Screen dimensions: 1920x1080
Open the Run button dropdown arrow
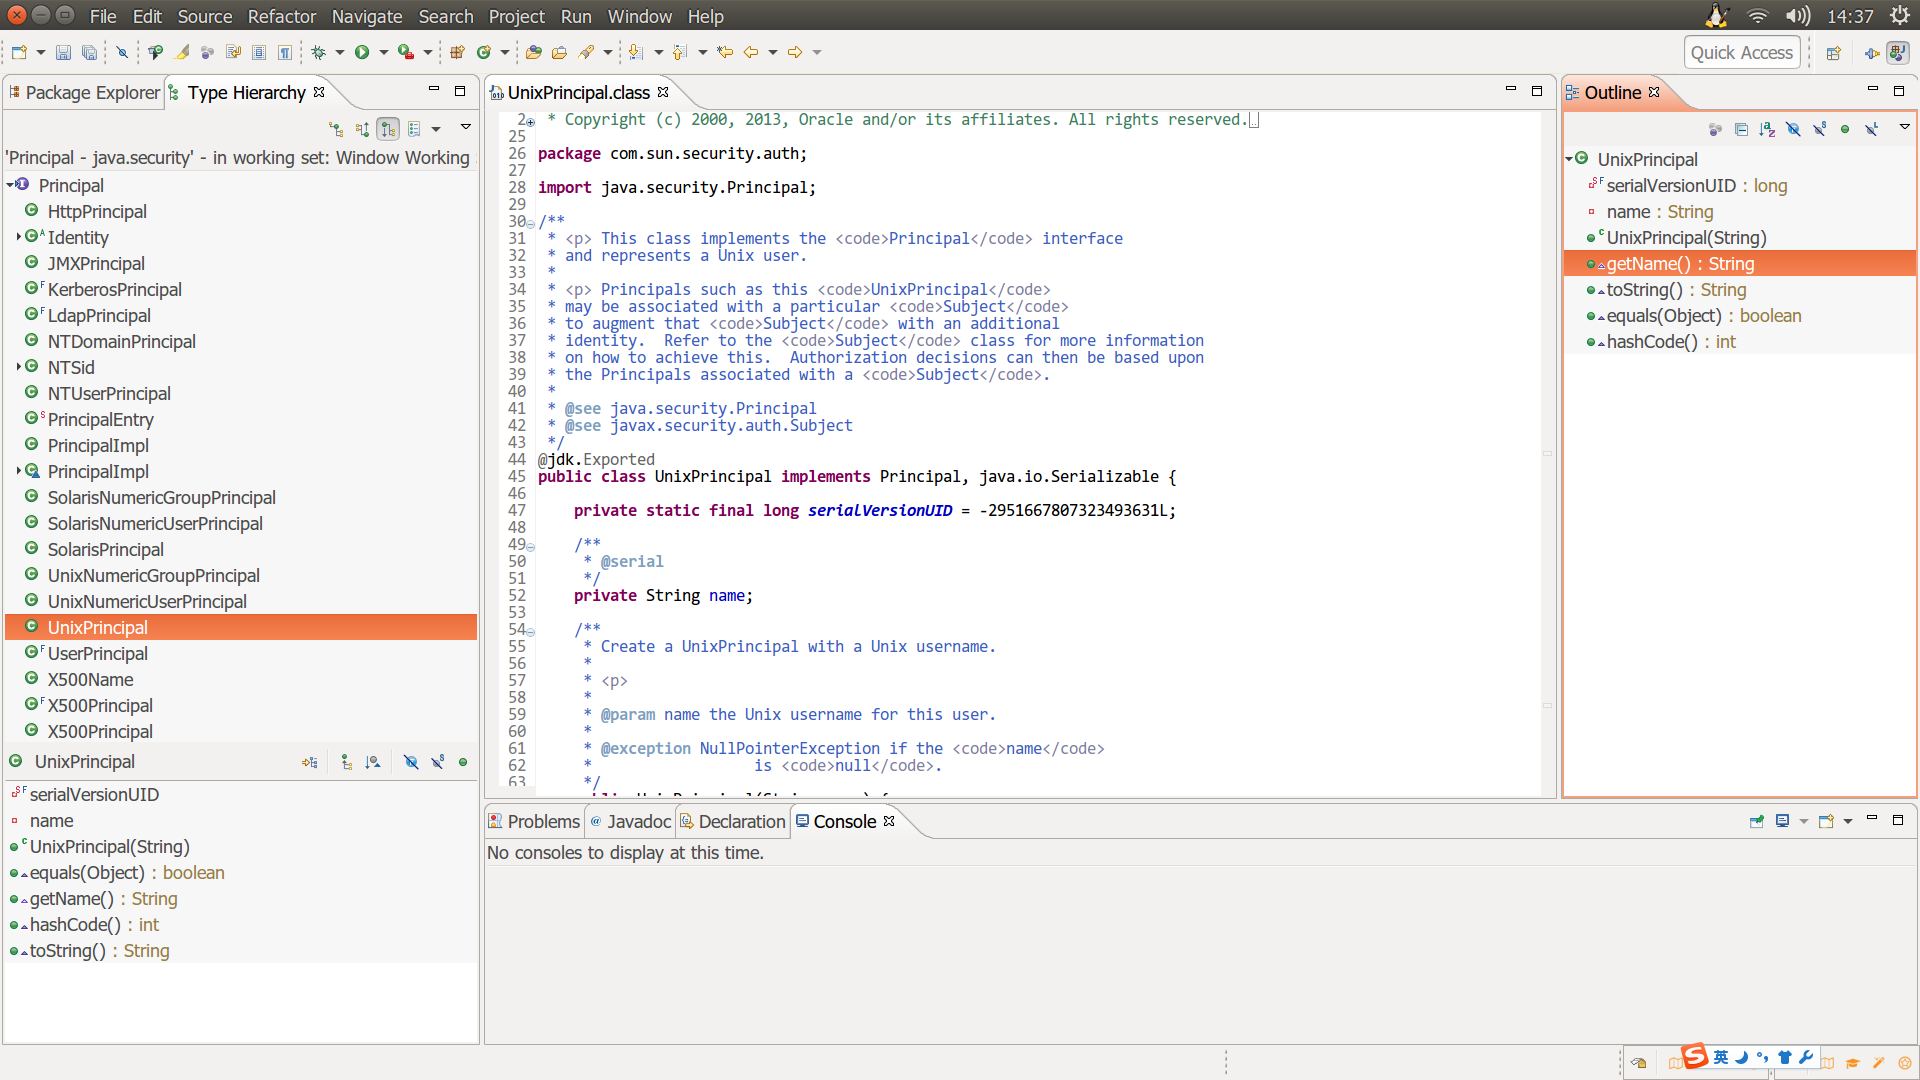[383, 52]
